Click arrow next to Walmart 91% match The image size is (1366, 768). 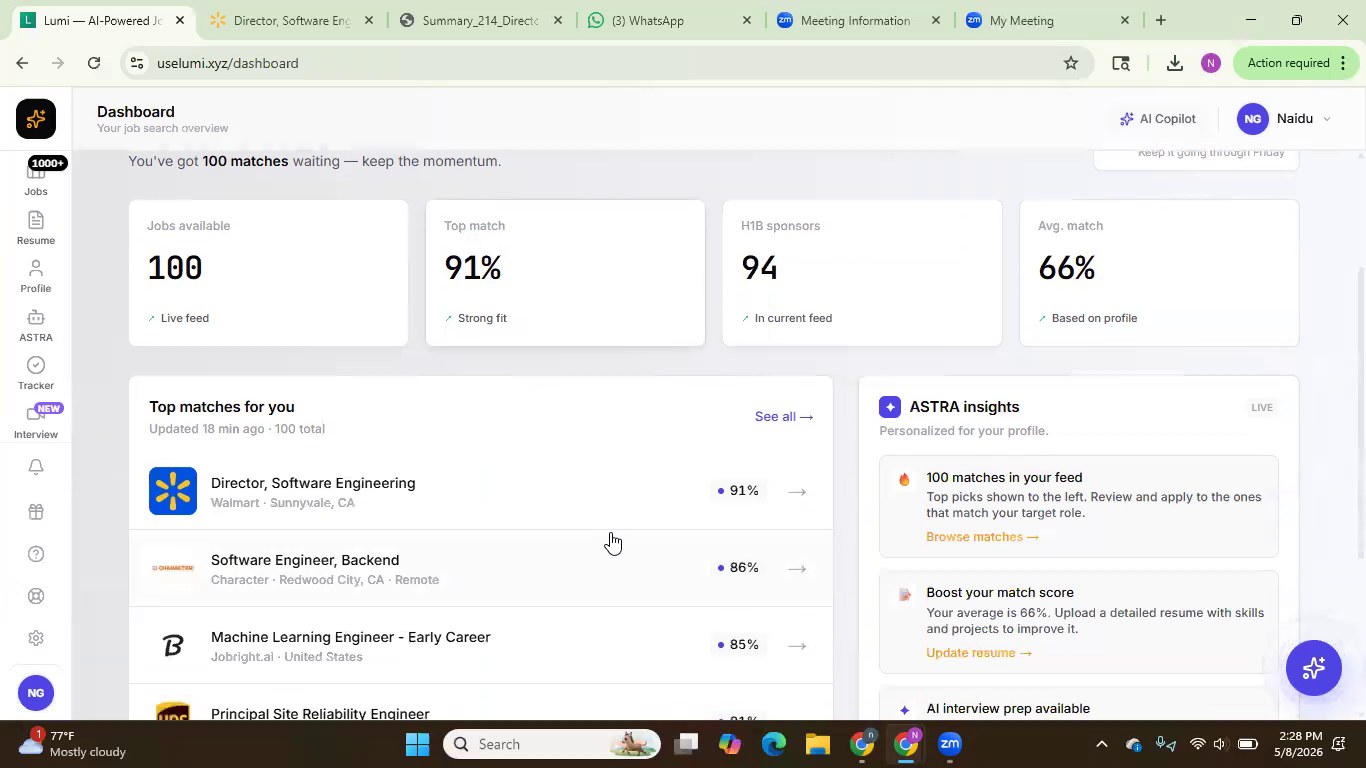(797, 492)
